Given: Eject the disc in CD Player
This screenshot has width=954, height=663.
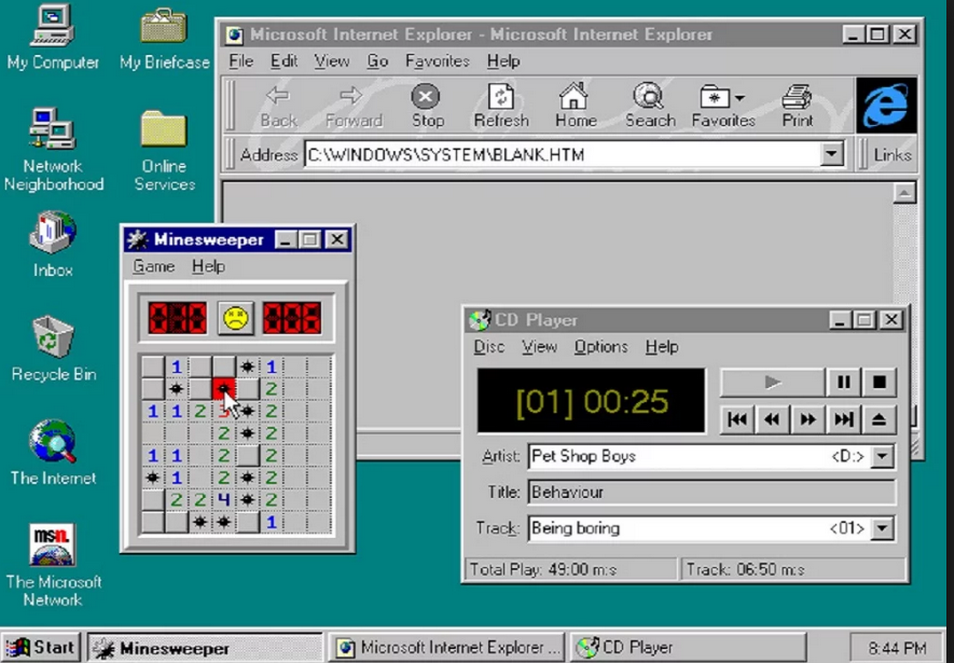Looking at the screenshot, I should (x=879, y=419).
